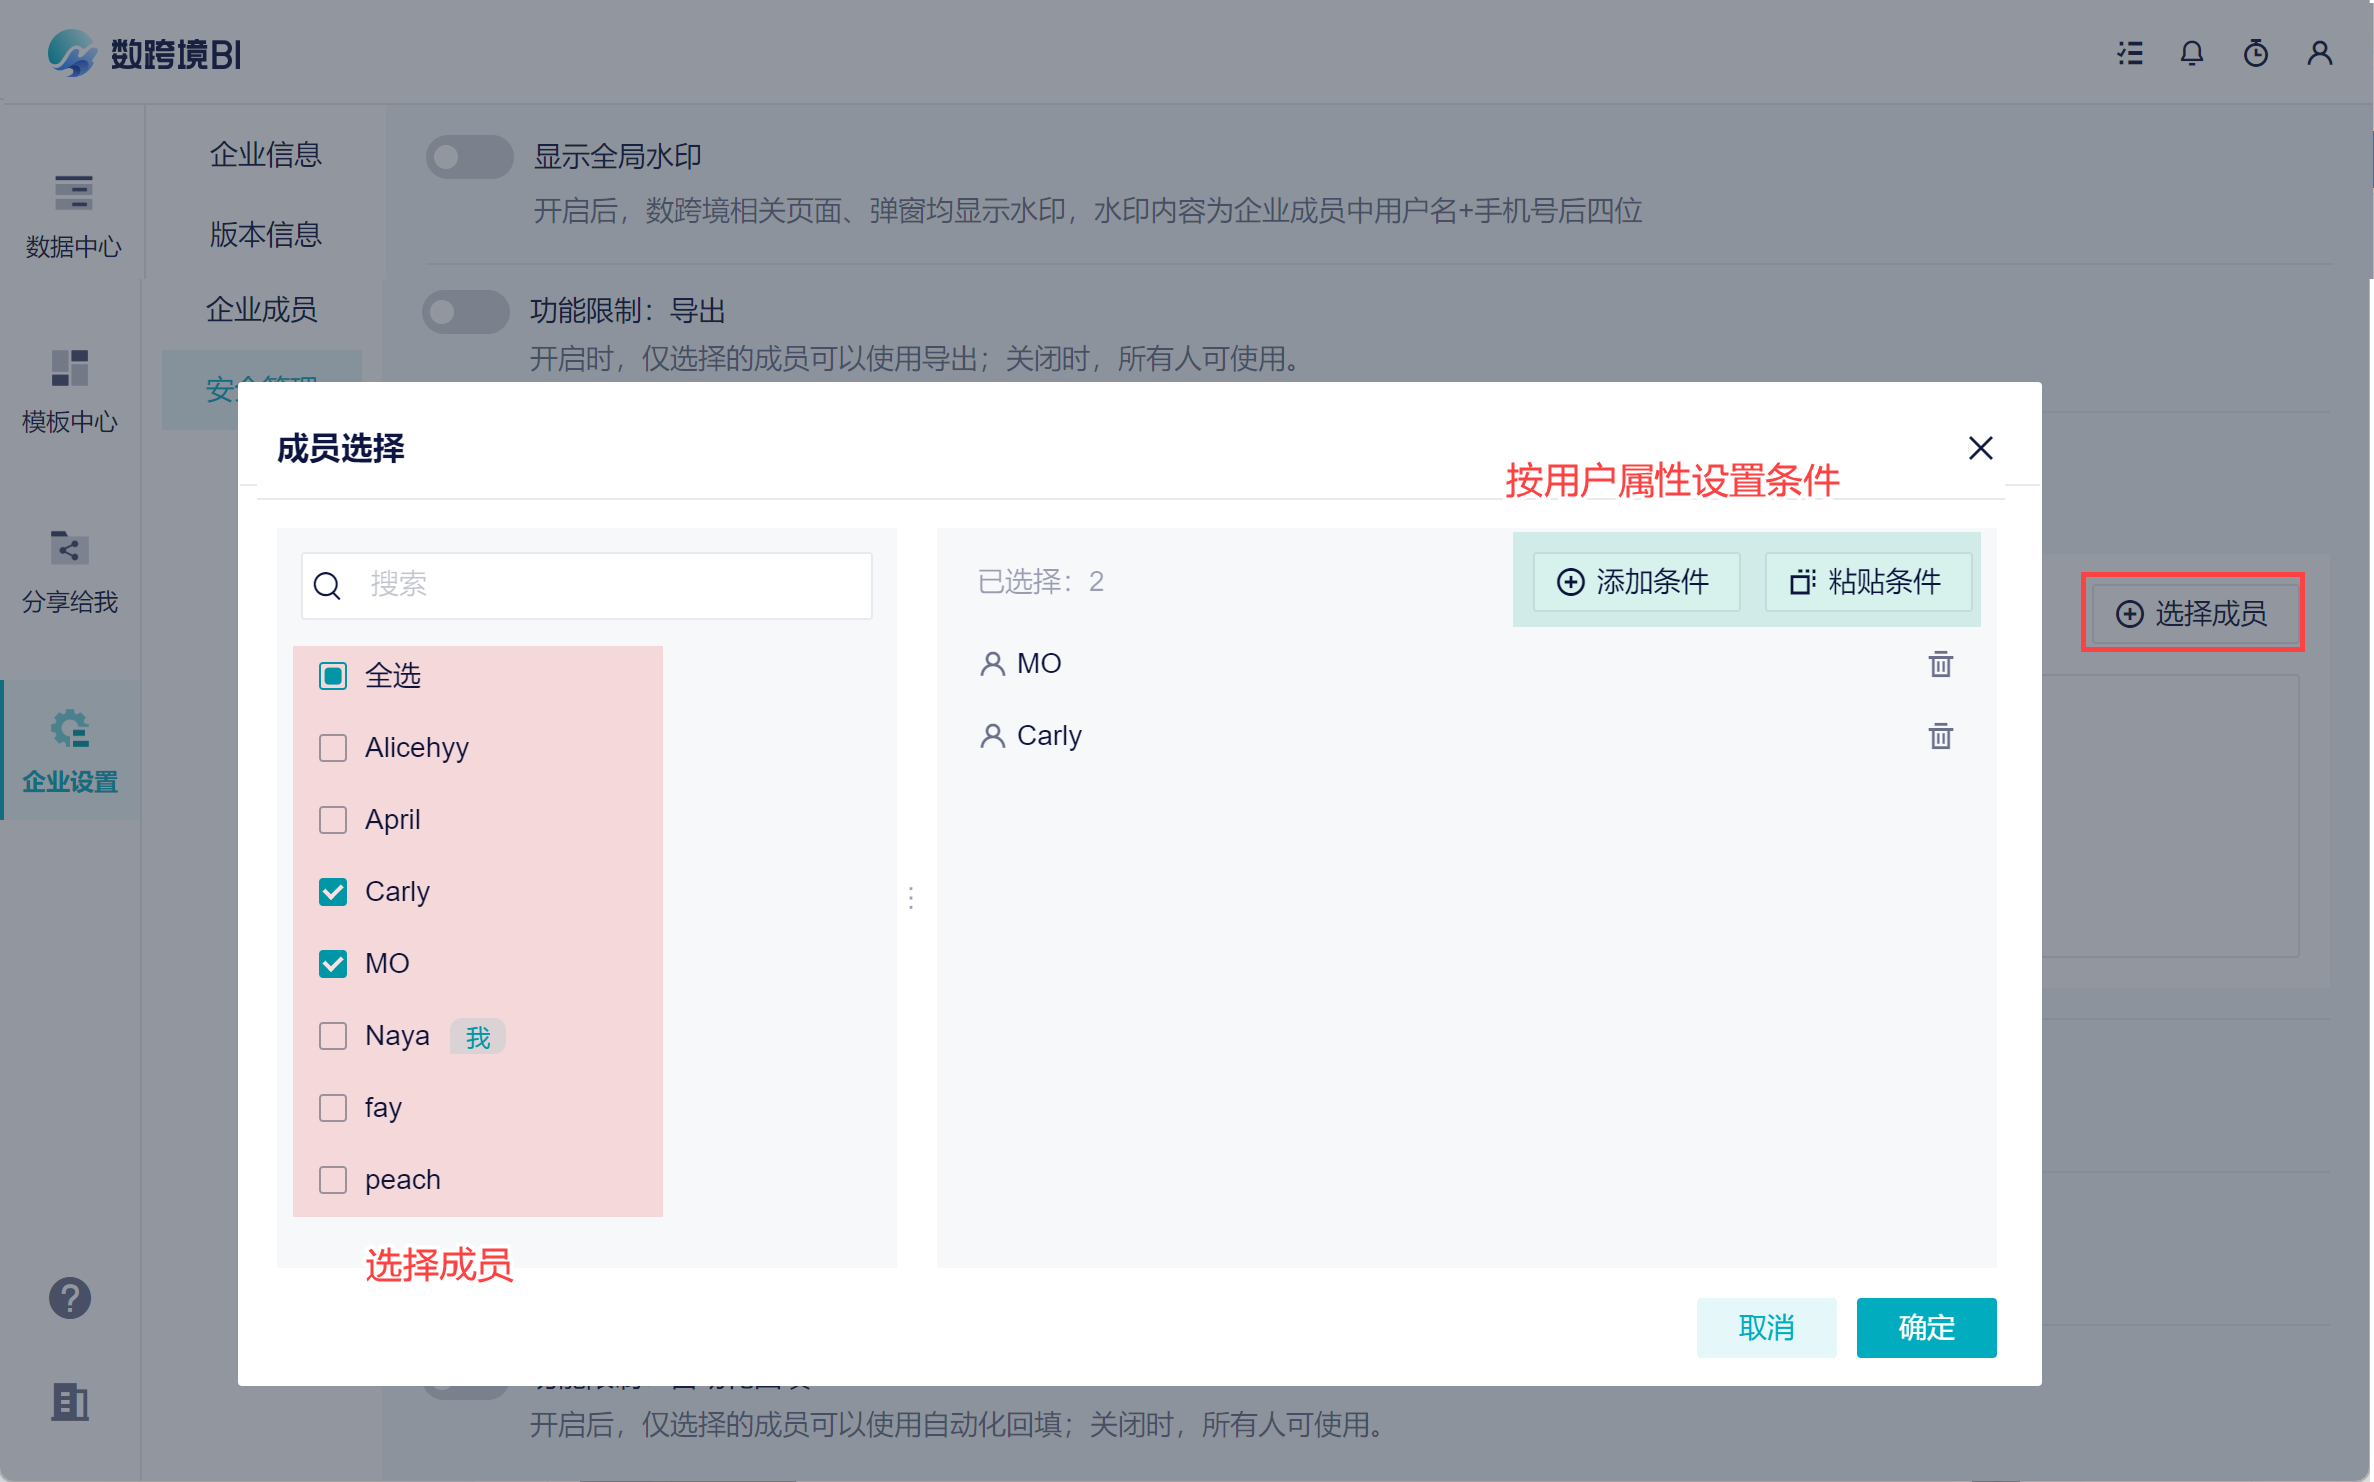The image size is (2374, 1482).
Task: Open the notification bell
Action: tap(2191, 53)
